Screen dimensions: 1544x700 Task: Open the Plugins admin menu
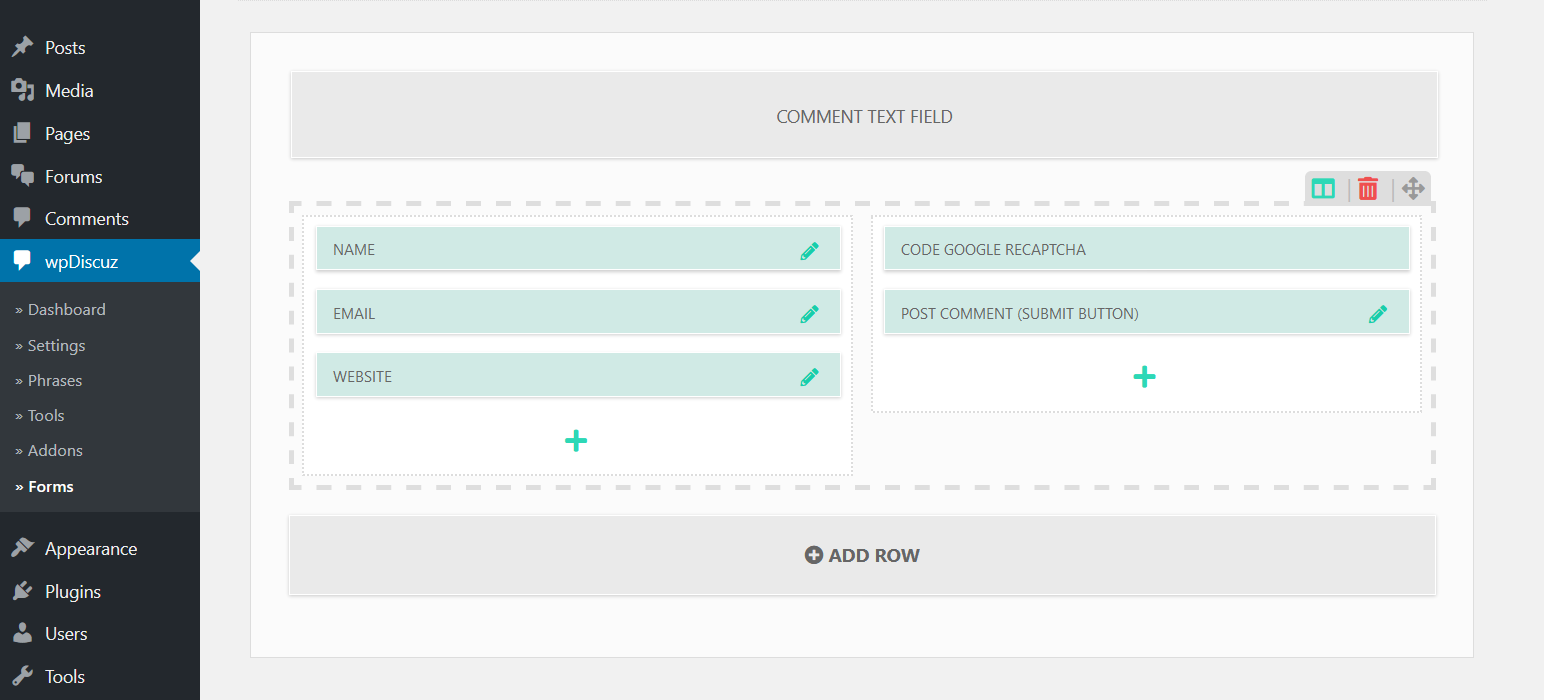(72, 592)
